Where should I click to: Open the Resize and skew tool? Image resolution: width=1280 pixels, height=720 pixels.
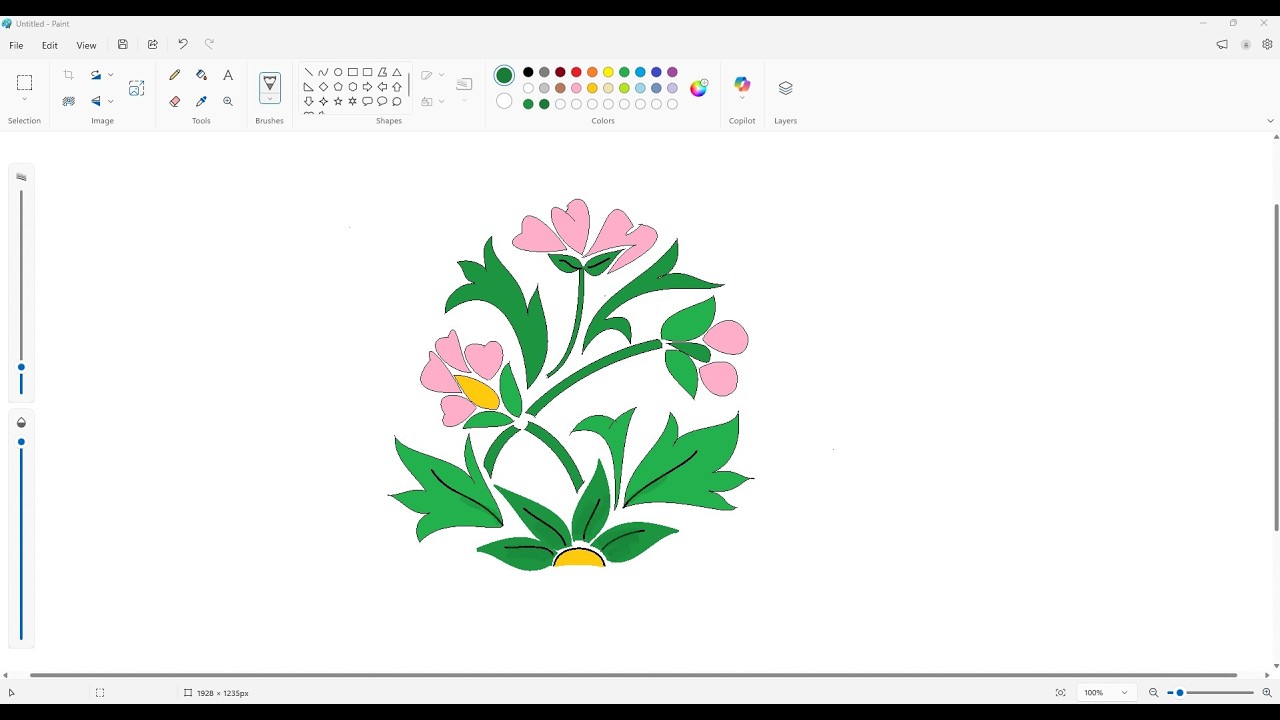137,88
